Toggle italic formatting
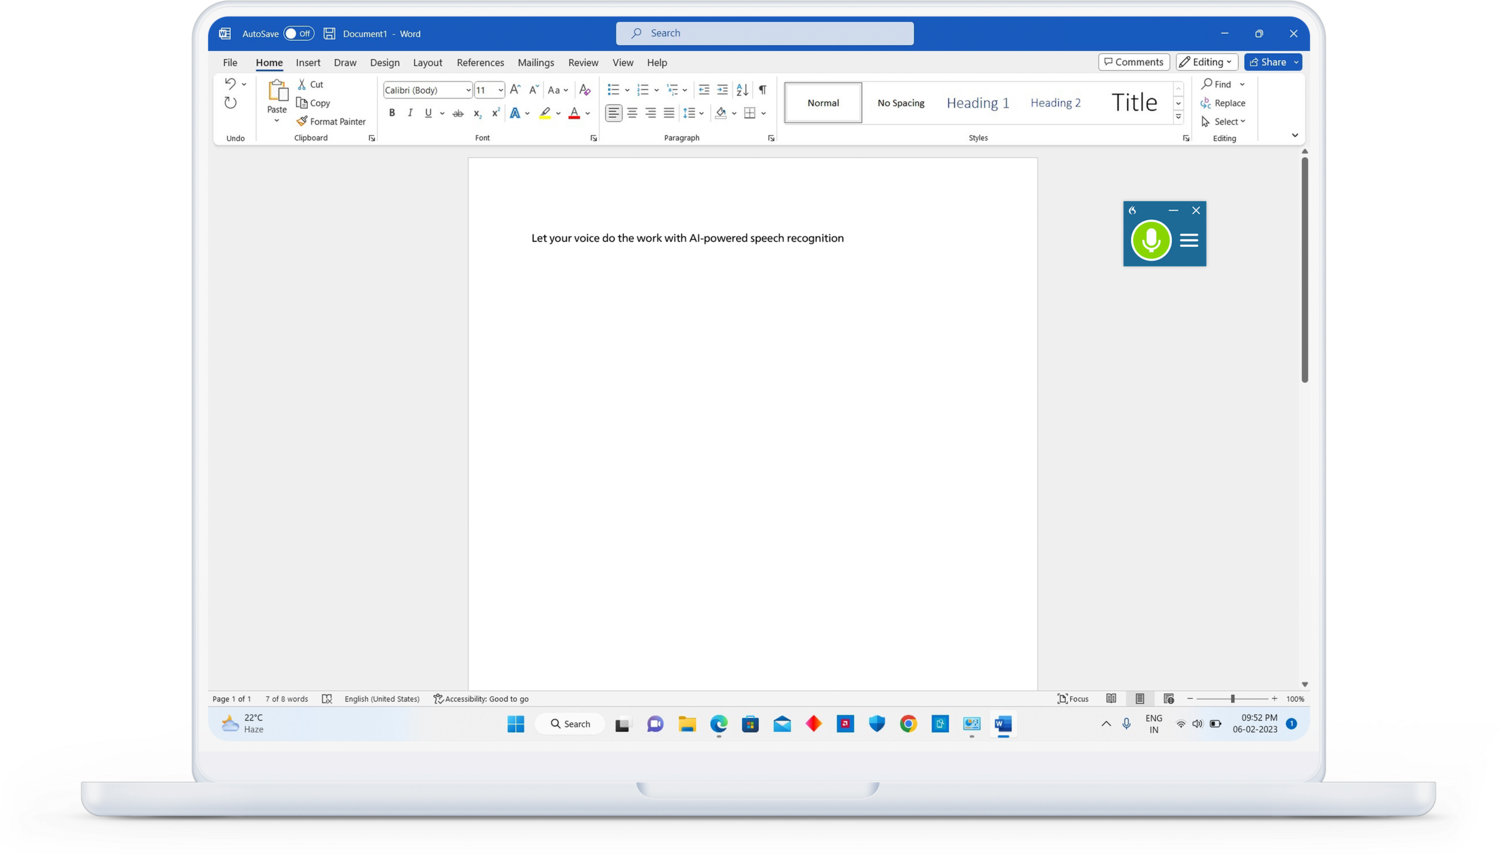The image size is (1500, 855). point(410,113)
